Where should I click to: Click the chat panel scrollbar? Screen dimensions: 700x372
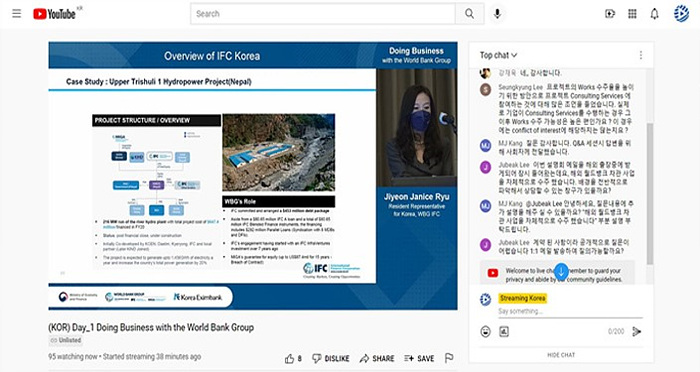(x=650, y=193)
